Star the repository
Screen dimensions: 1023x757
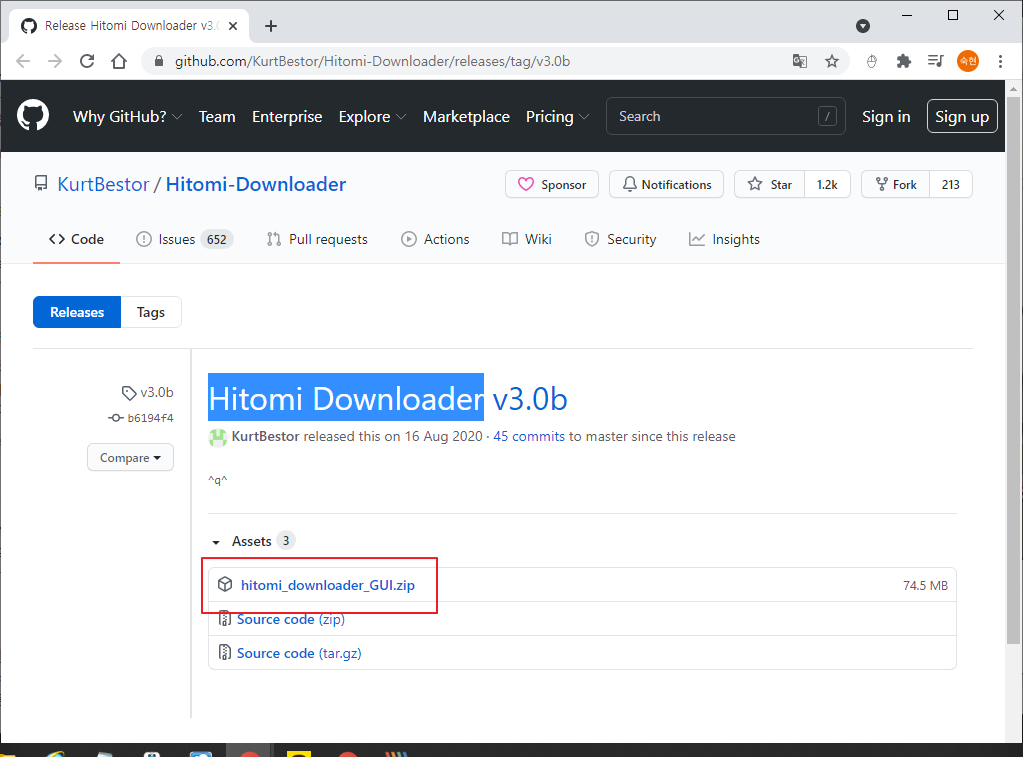point(770,184)
